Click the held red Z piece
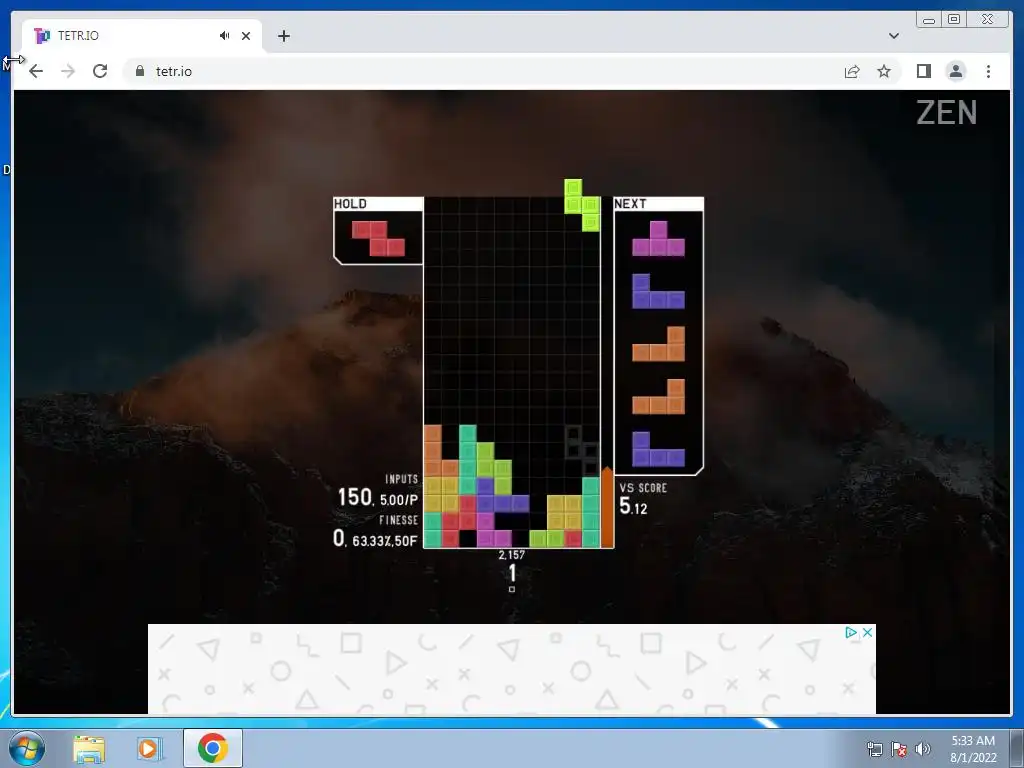Image resolution: width=1024 pixels, height=768 pixels. pyautogui.click(x=378, y=238)
